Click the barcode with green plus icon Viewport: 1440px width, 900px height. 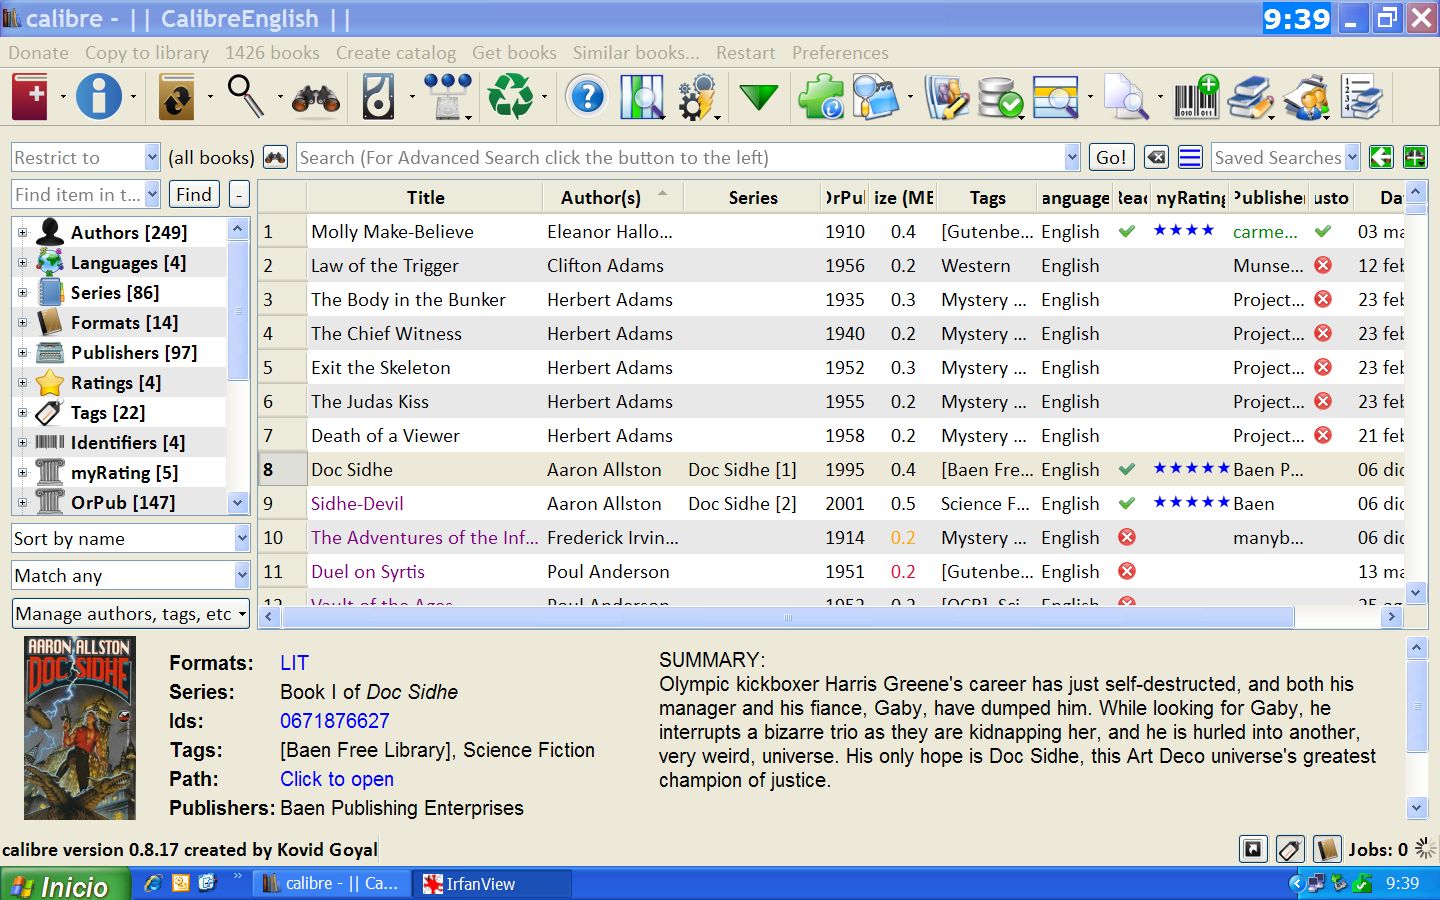(x=1196, y=97)
